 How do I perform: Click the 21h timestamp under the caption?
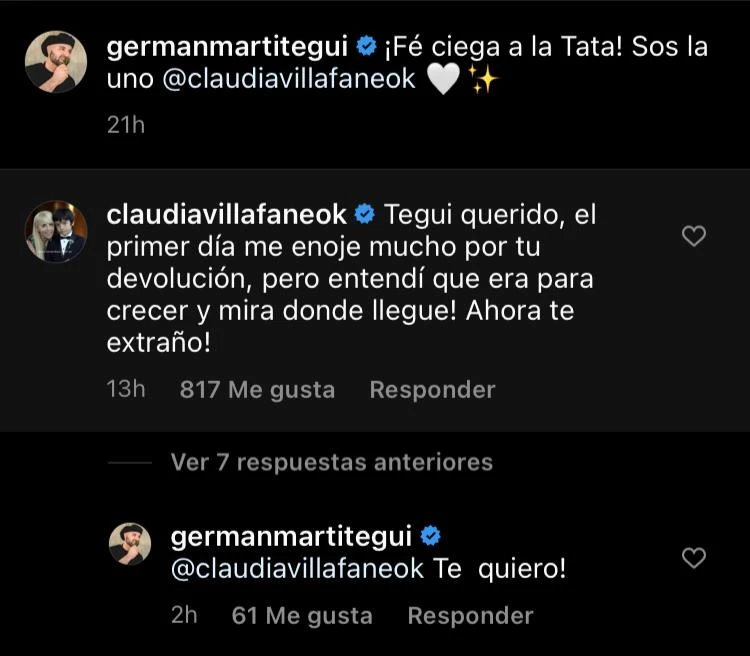pyautogui.click(x=126, y=125)
